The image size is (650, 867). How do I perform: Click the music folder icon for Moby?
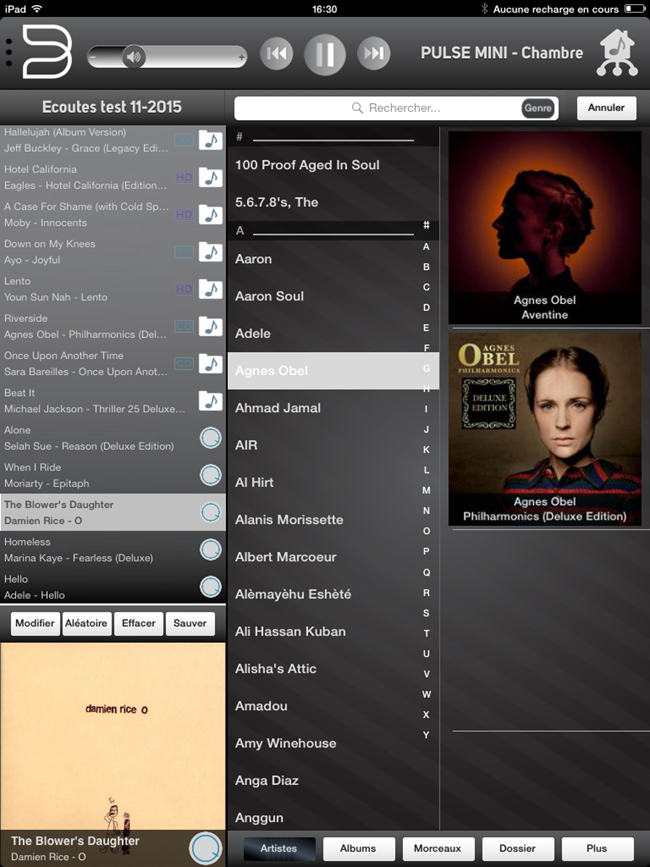[211, 215]
